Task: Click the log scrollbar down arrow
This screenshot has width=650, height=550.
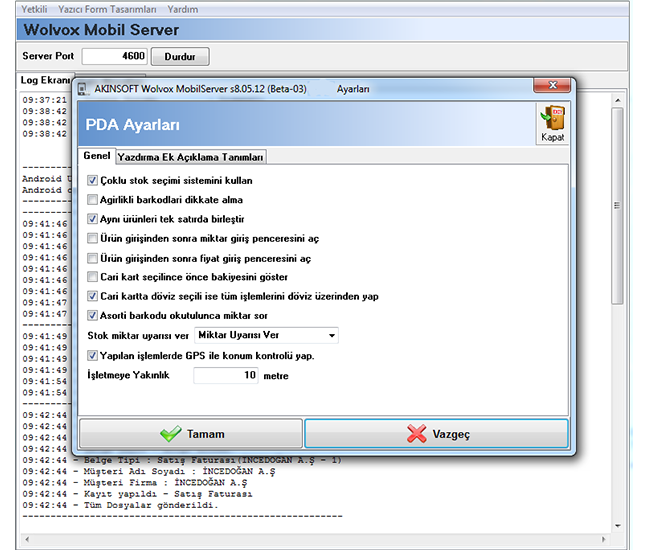Action: 618,526
